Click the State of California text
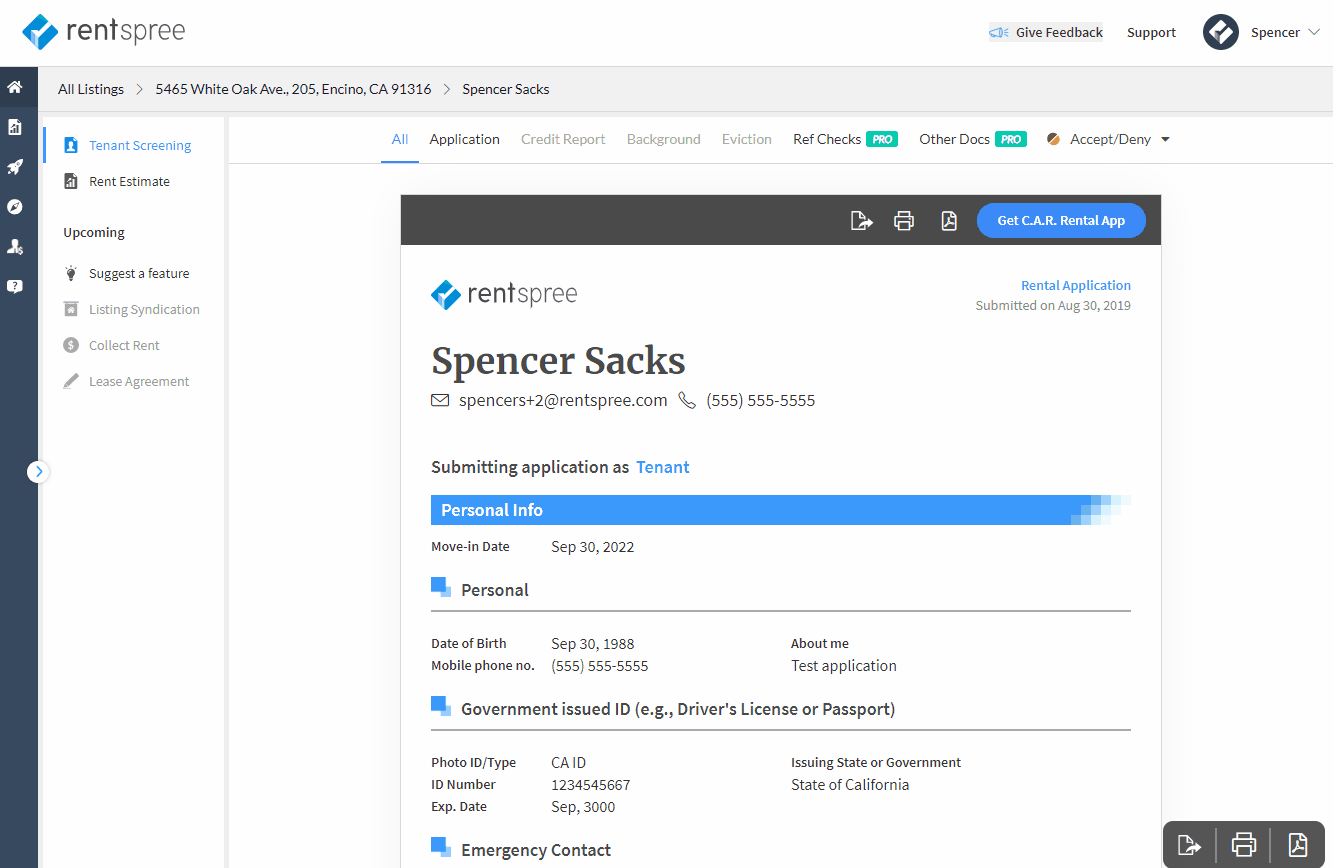 pos(850,785)
